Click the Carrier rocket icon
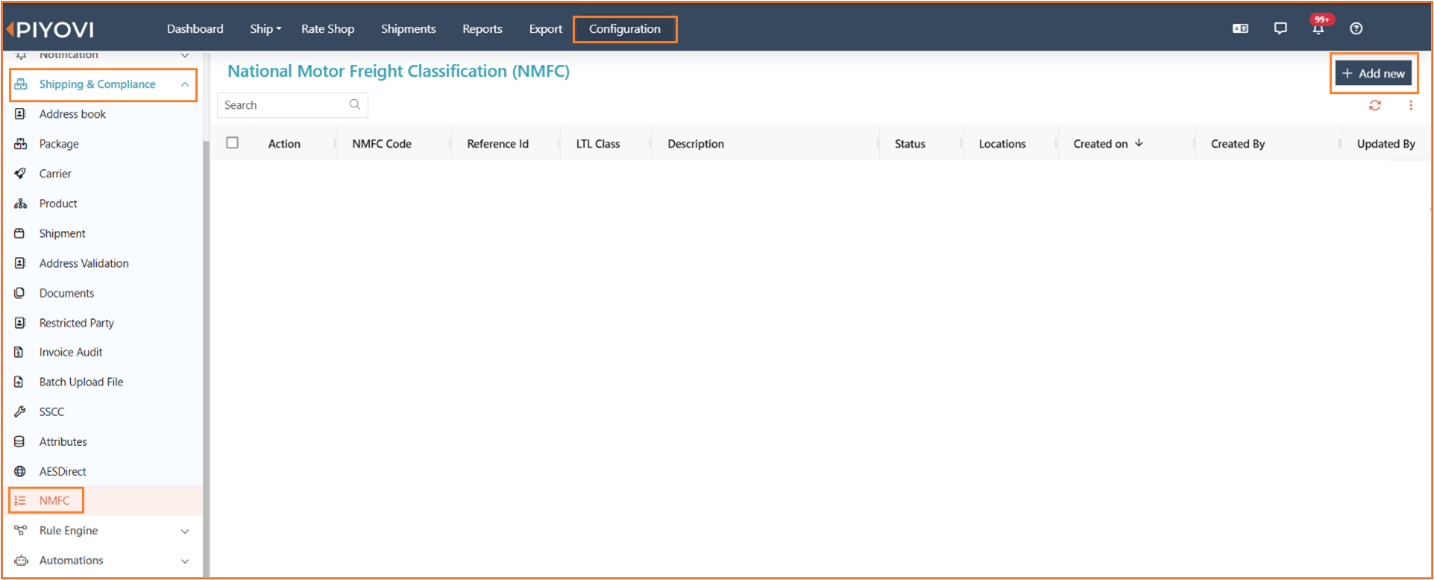 click(20, 174)
